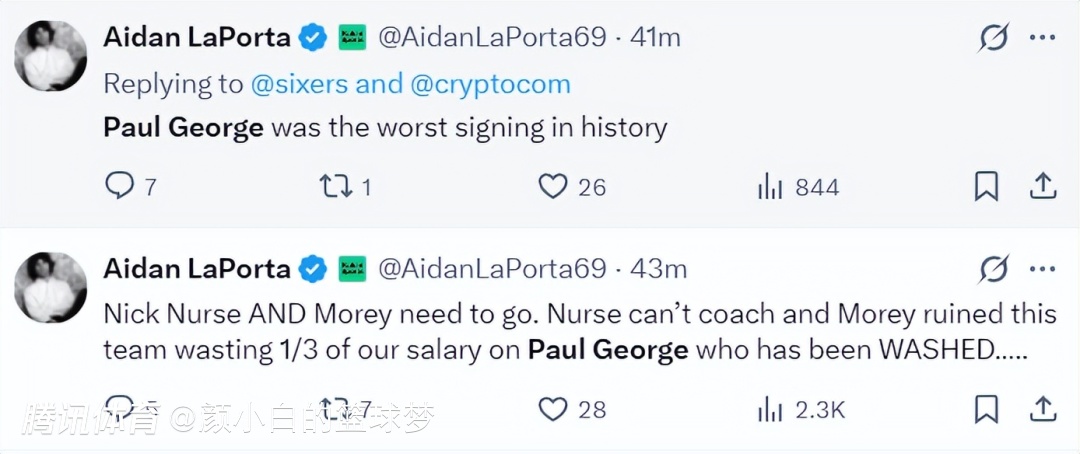Open the @cryptocom profile link

[490, 84]
